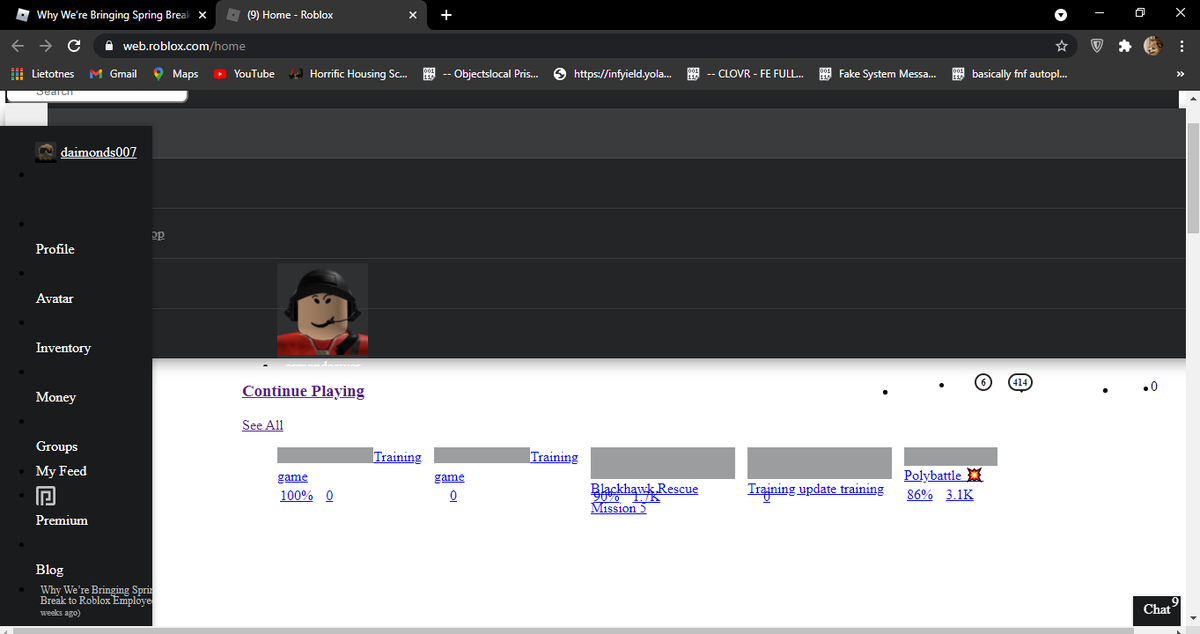
Task: Open the Blackhawk Rescue Mission 5 game
Action: point(644,497)
